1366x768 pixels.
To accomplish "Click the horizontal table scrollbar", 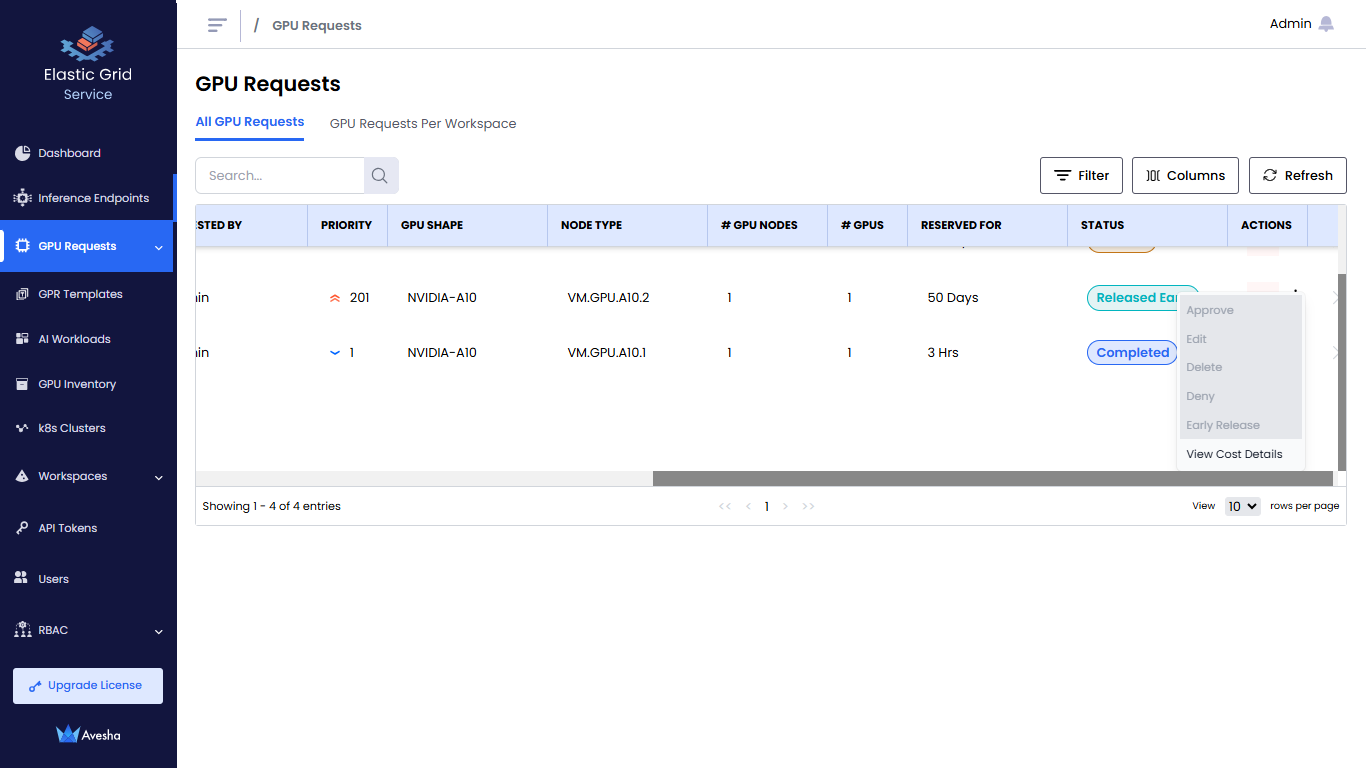I will click(x=992, y=479).
